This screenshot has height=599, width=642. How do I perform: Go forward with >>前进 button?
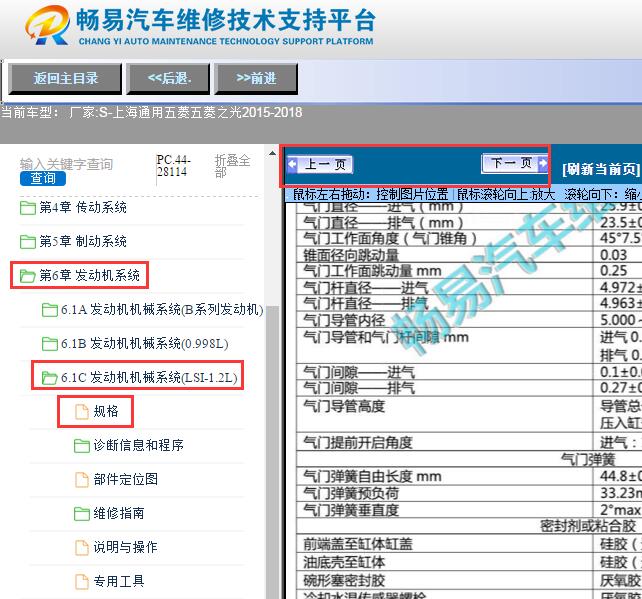tap(256, 78)
